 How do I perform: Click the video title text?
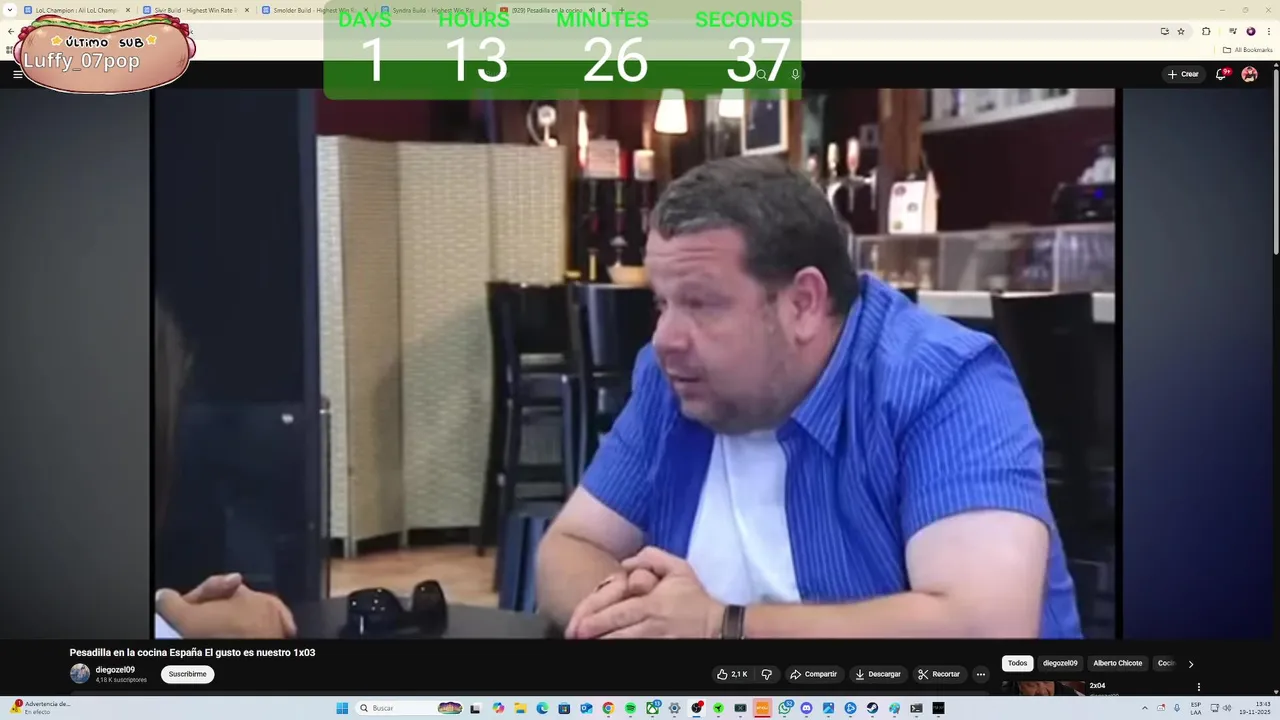[x=192, y=652]
